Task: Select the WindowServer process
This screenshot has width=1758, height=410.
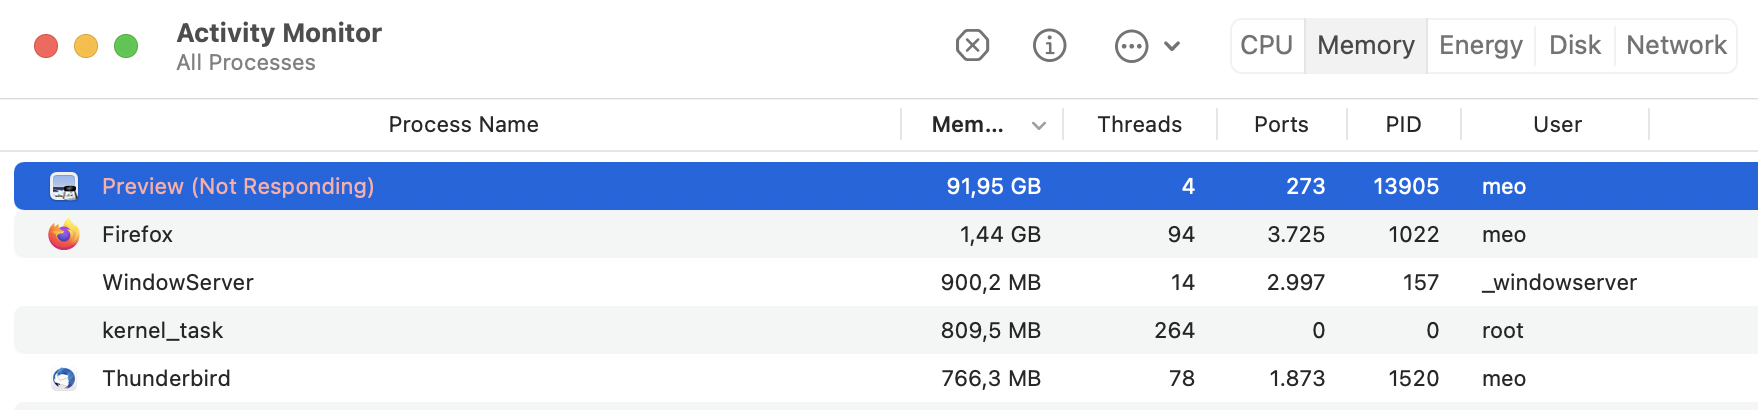Action: [178, 282]
